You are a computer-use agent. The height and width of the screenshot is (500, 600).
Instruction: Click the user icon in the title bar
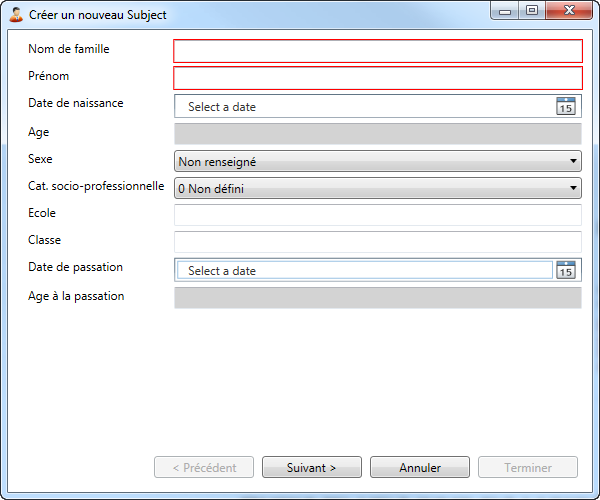pos(16,15)
